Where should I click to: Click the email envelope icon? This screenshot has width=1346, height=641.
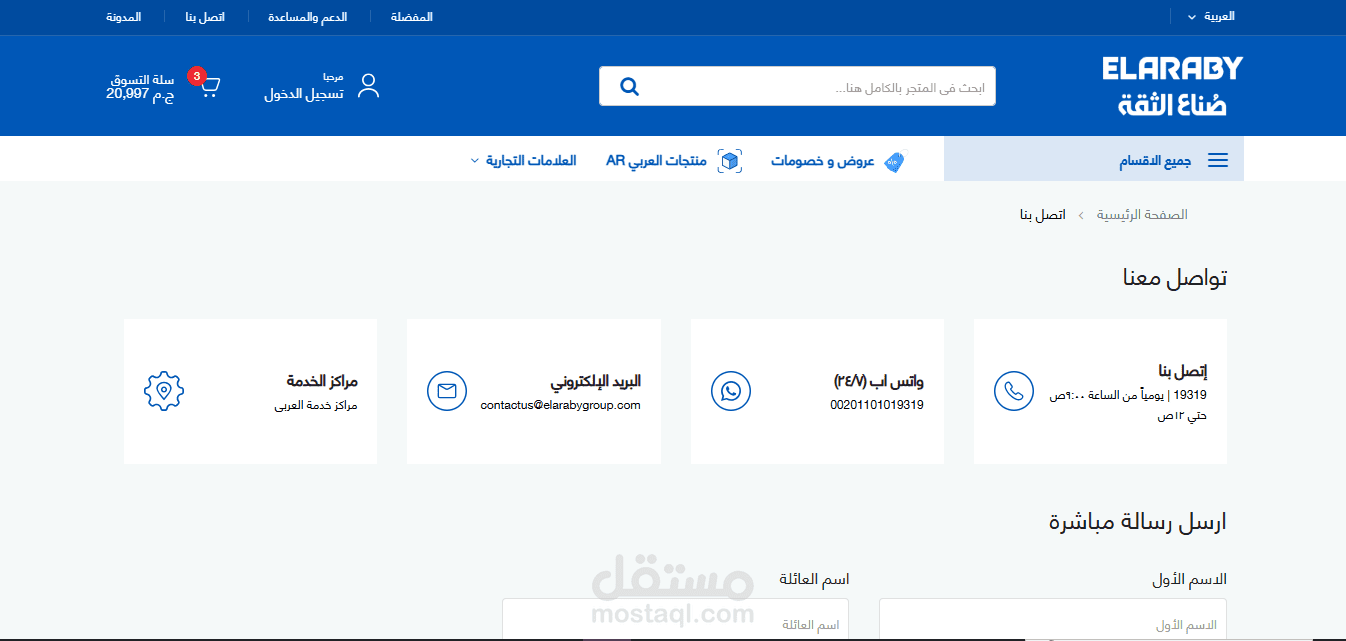[447, 391]
